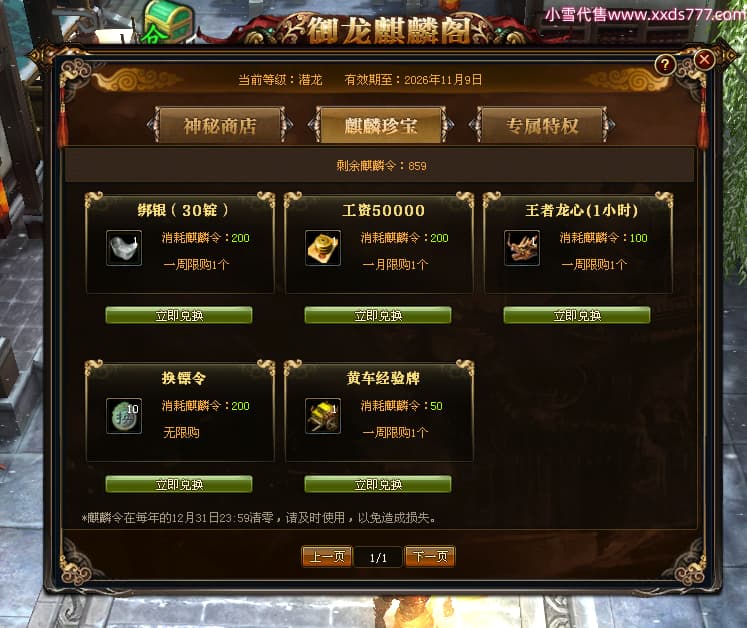The height and width of the screenshot is (628, 747).
Task: Click 立即兑换 below 换镖令
Action: [179, 484]
